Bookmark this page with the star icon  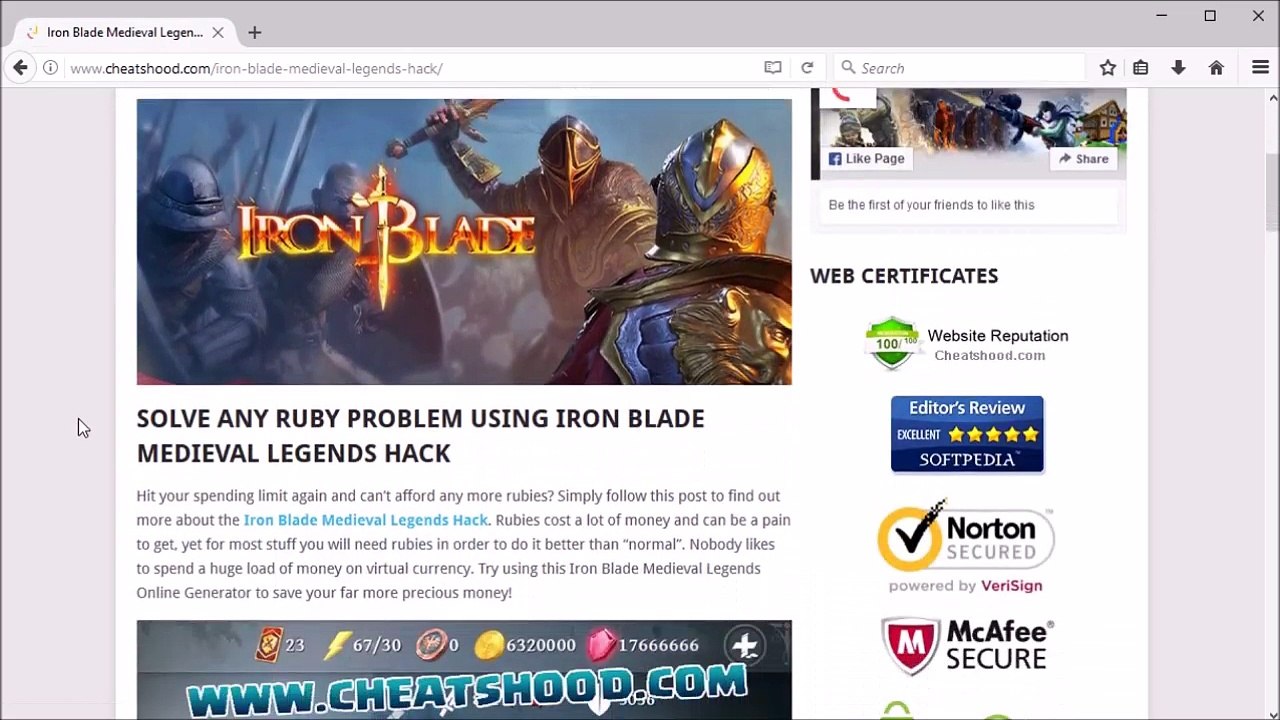pyautogui.click(x=1108, y=68)
